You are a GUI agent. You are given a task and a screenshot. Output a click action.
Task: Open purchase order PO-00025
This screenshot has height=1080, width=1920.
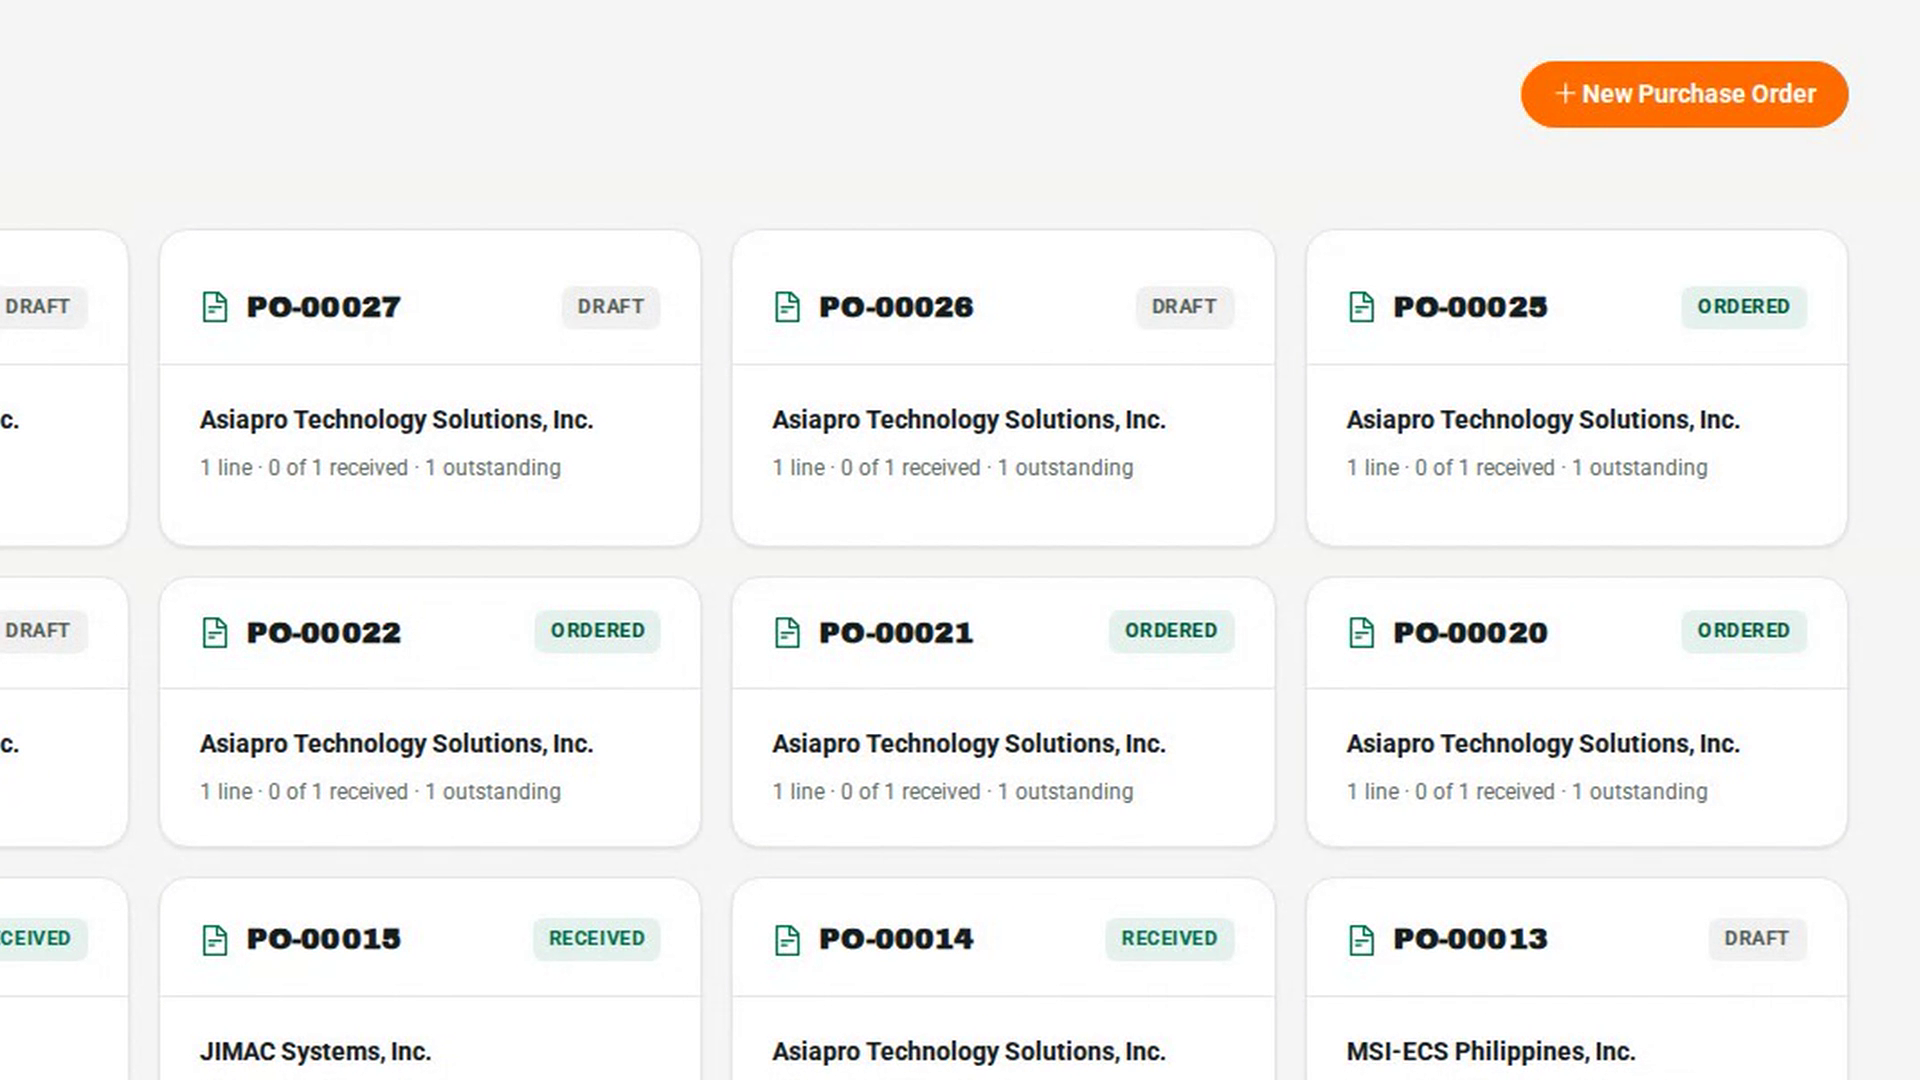(x=1470, y=307)
